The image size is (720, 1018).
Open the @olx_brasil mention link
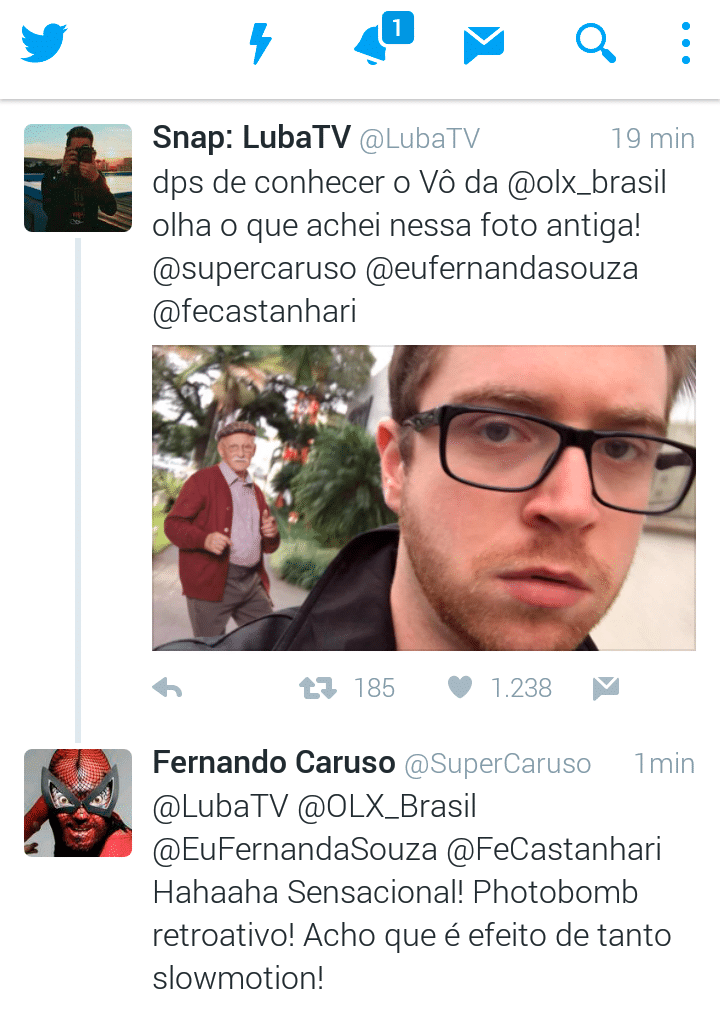(x=587, y=183)
